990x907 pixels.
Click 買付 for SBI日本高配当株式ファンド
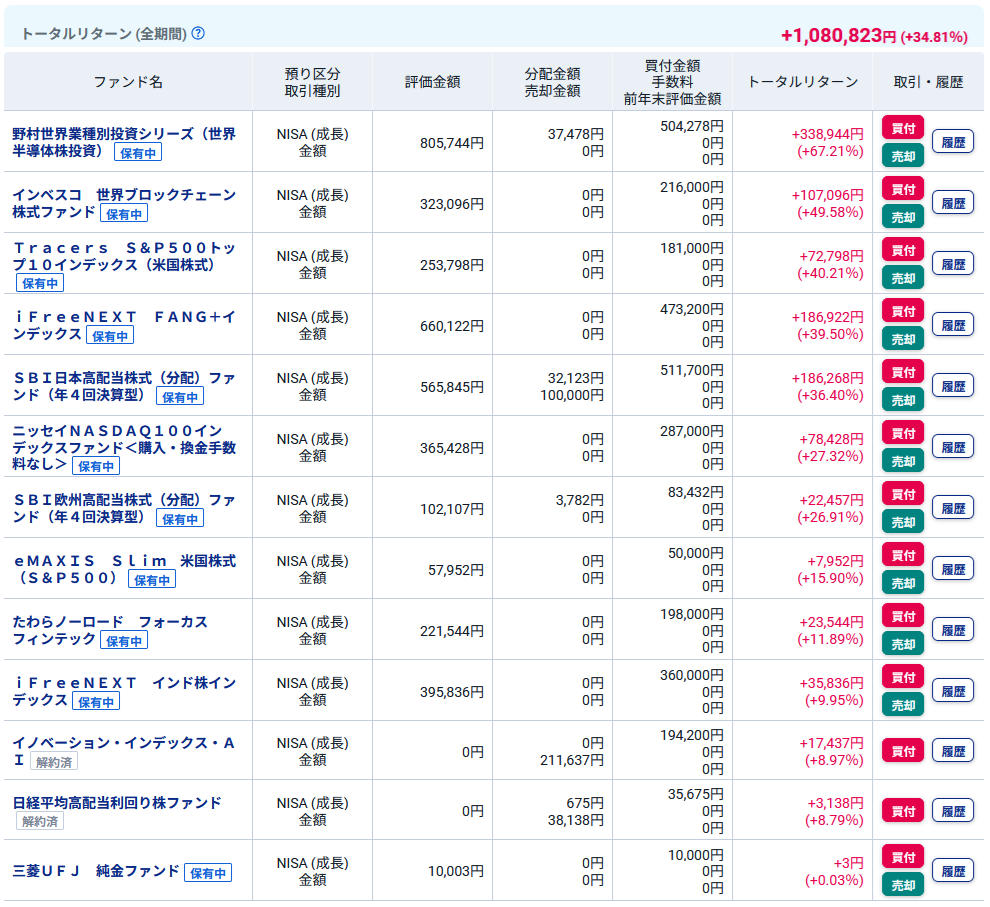point(903,372)
